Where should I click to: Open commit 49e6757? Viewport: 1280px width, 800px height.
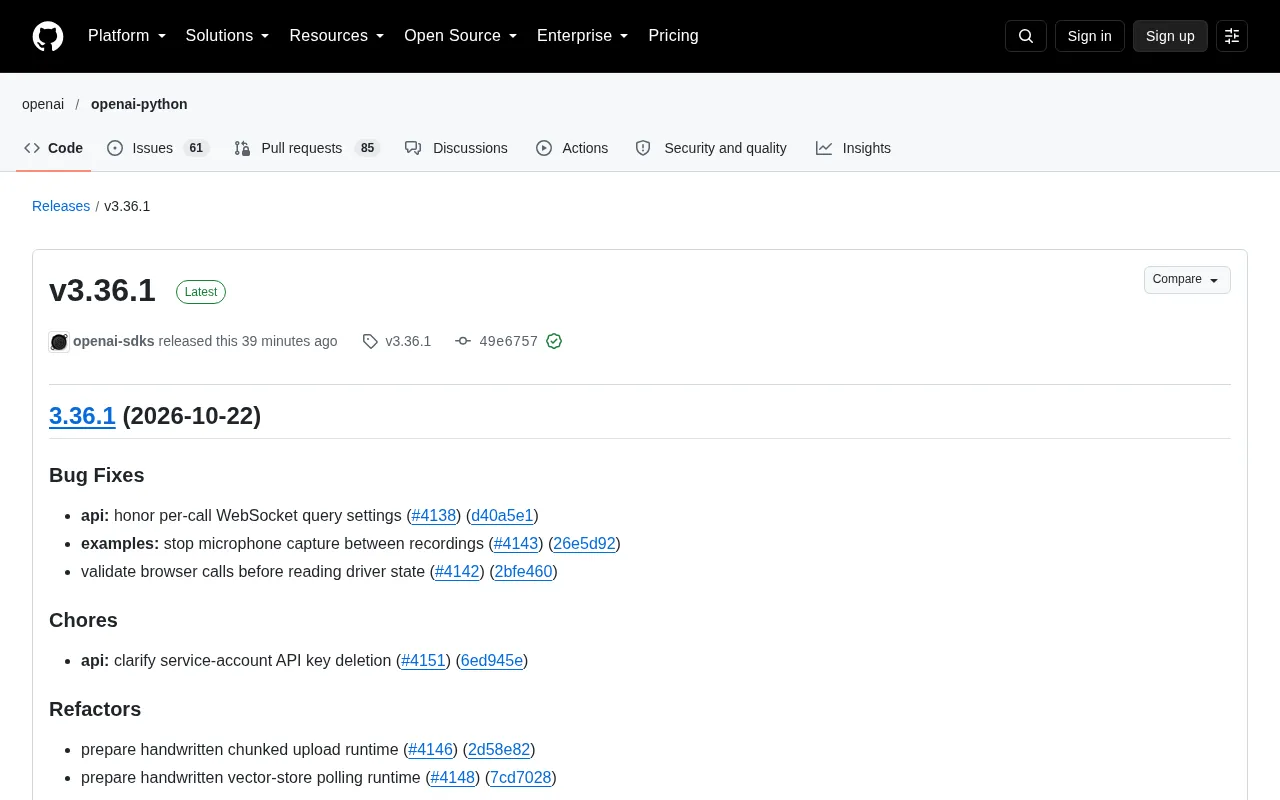tap(508, 341)
